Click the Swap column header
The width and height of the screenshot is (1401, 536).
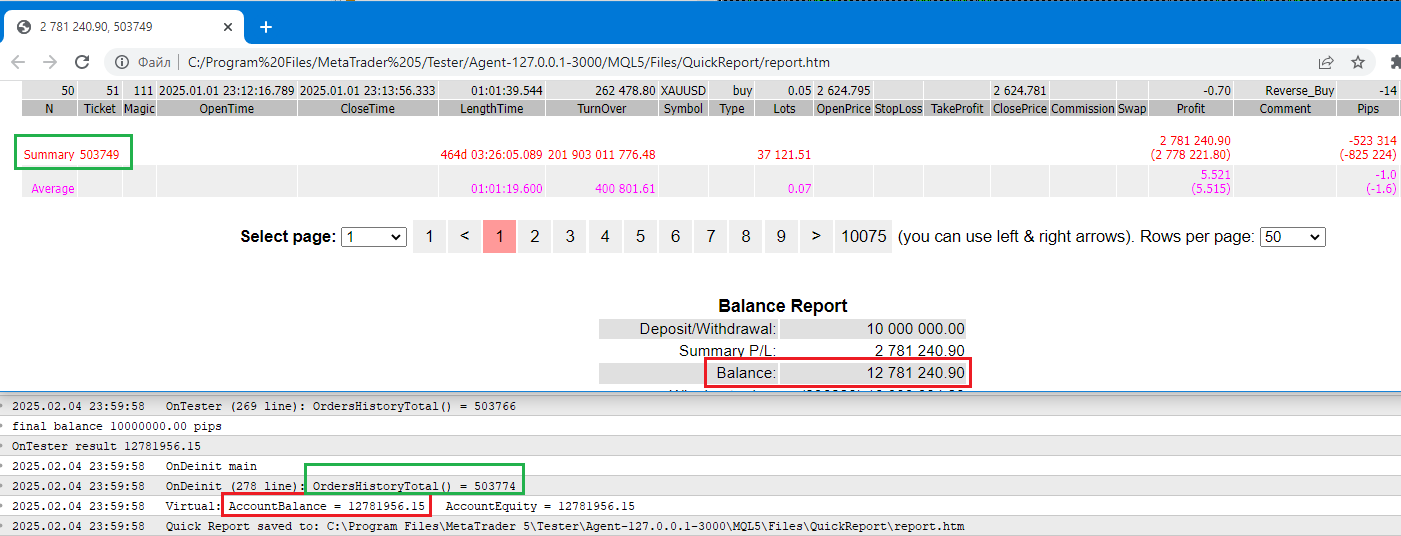click(1132, 108)
